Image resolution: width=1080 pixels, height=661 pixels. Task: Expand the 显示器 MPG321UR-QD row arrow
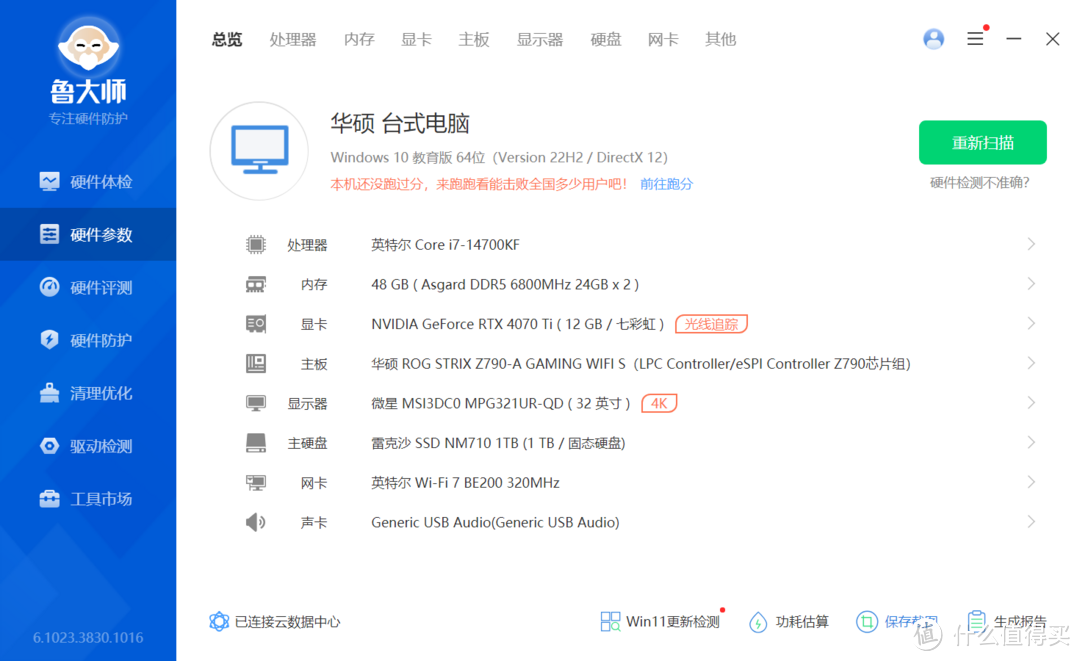coord(1031,403)
